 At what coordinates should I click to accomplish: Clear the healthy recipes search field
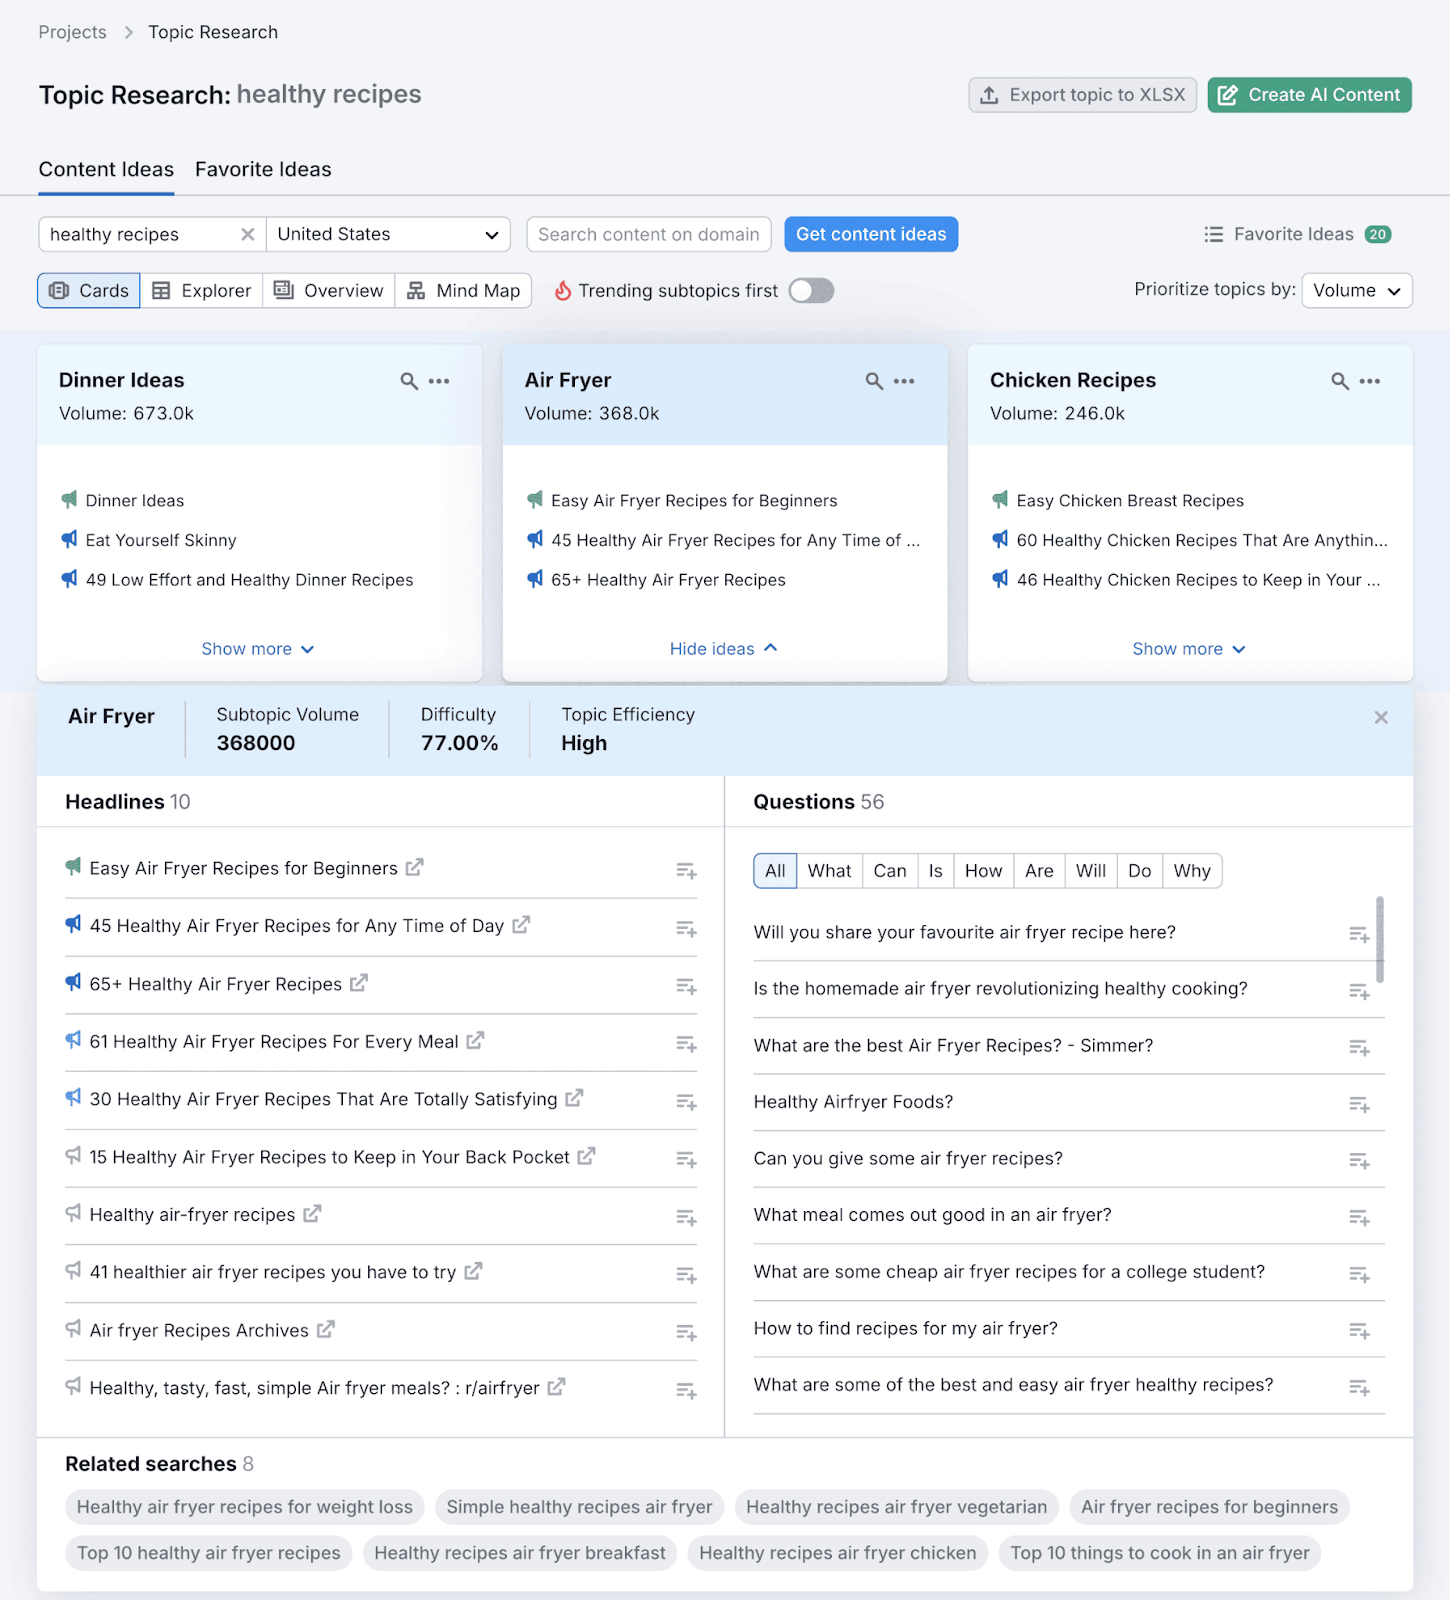[x=248, y=234]
